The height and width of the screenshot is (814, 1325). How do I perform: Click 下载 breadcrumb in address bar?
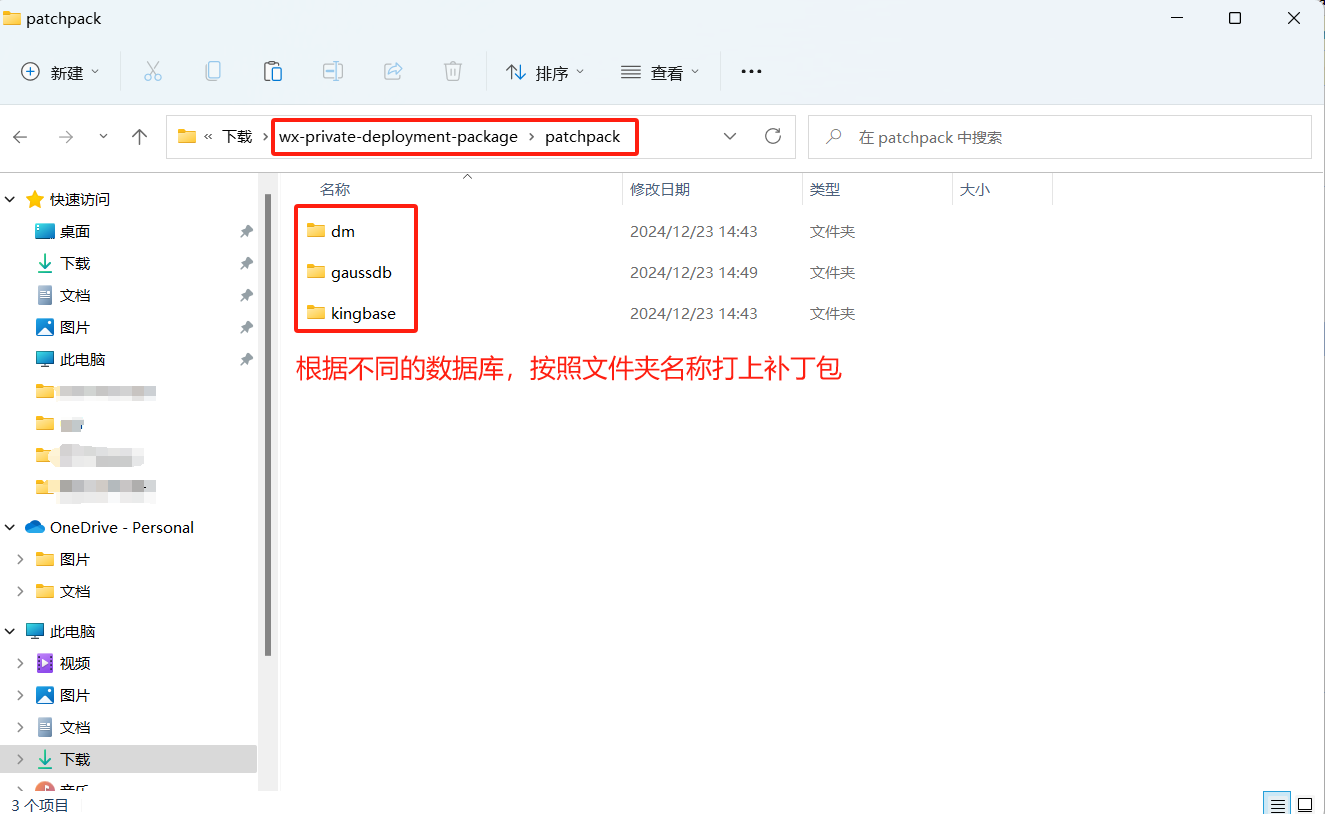click(x=237, y=137)
